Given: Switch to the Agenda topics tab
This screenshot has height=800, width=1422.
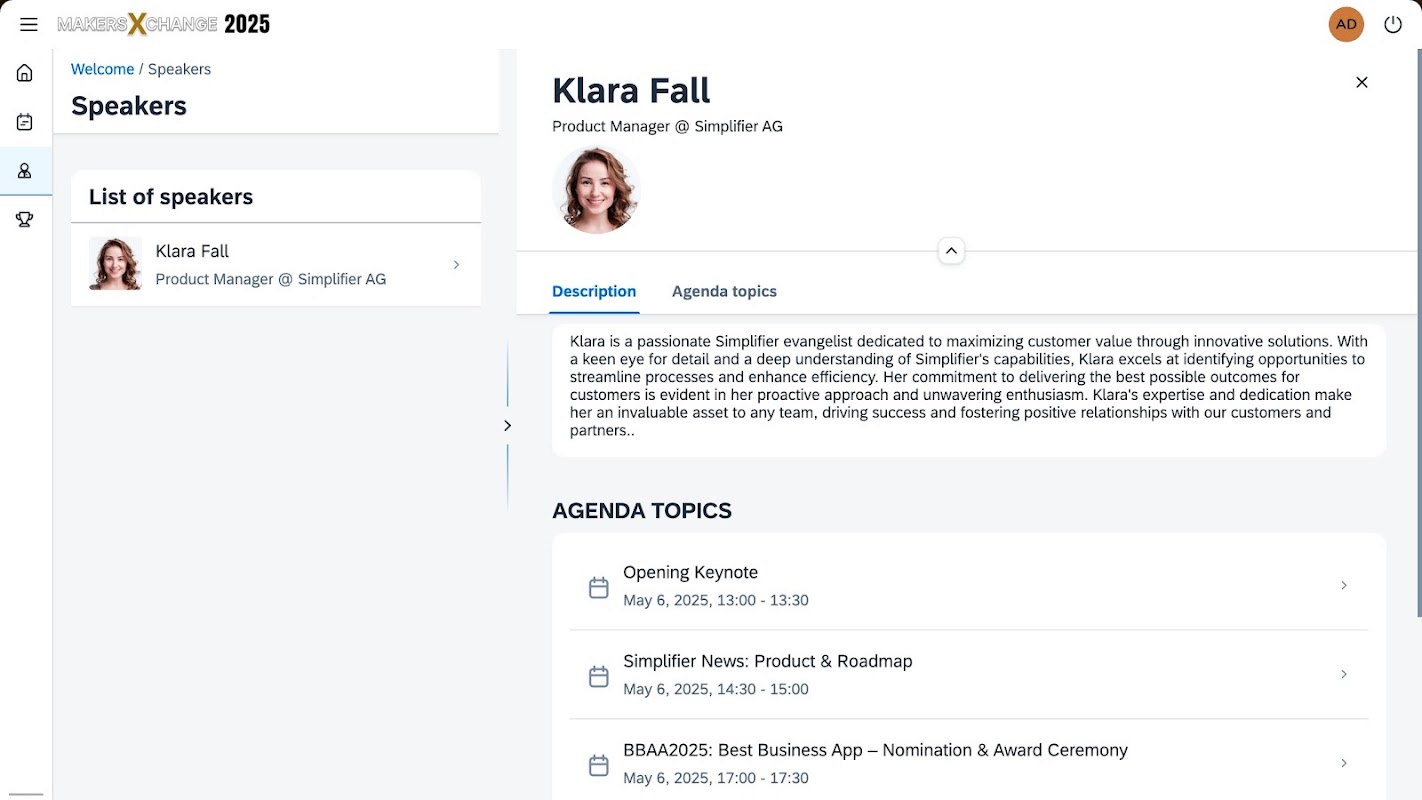Looking at the screenshot, I should click(724, 291).
